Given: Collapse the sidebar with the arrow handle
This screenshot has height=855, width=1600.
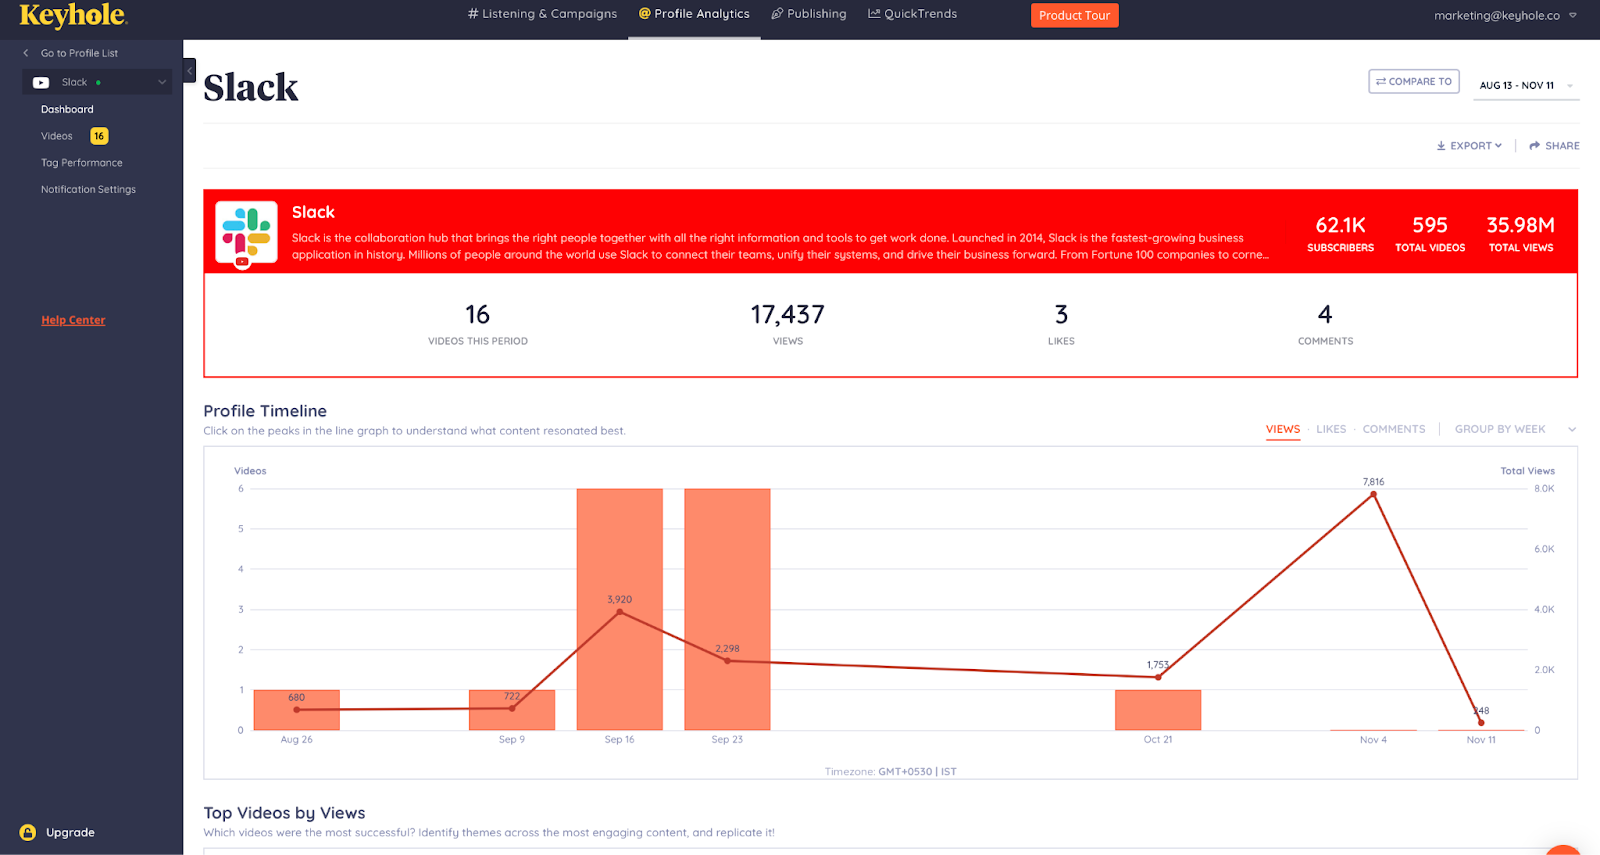Looking at the screenshot, I should tap(189, 71).
